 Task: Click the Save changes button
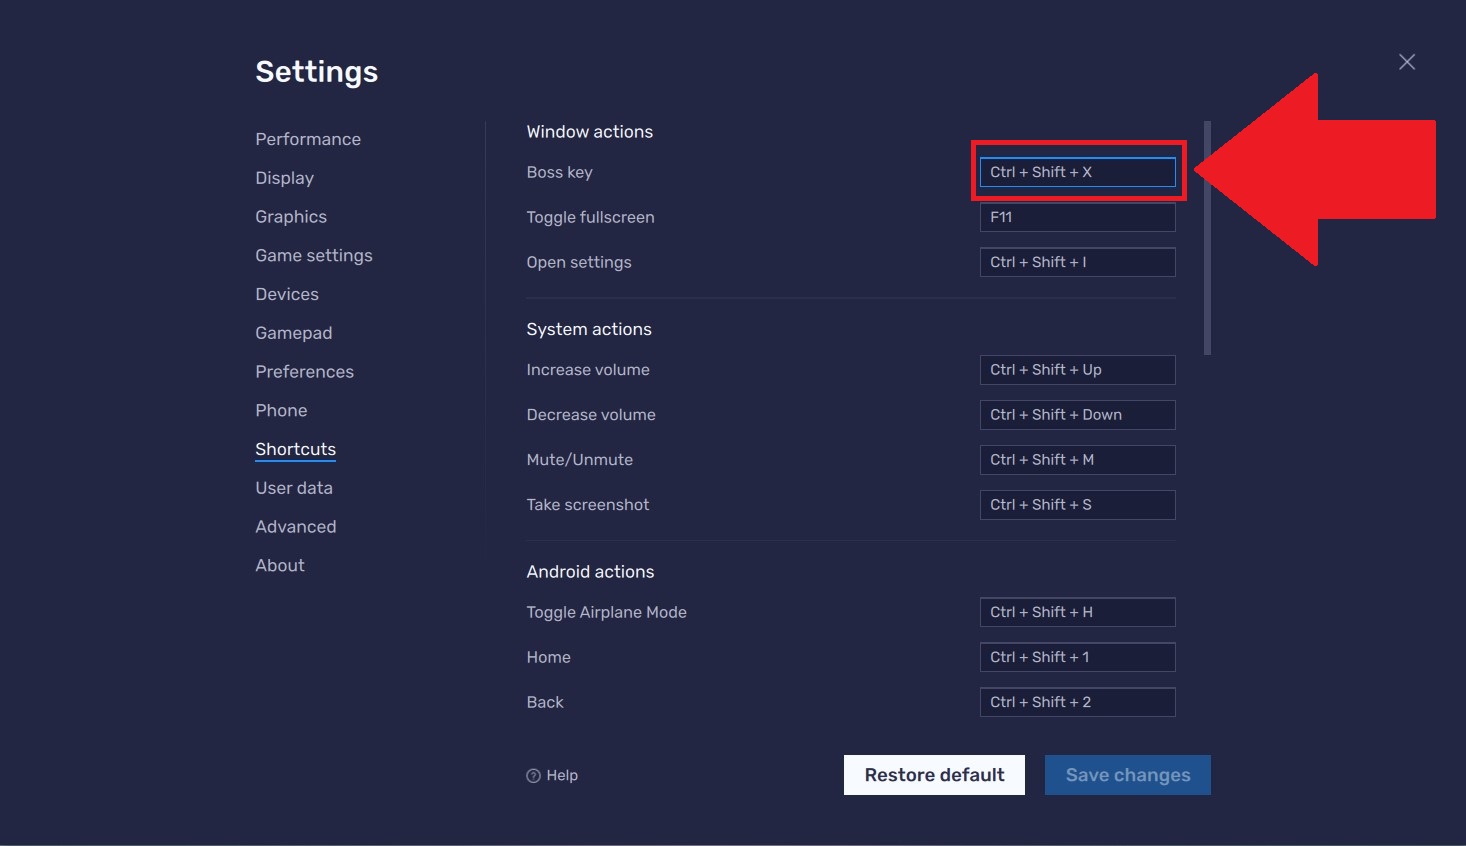coord(1127,774)
